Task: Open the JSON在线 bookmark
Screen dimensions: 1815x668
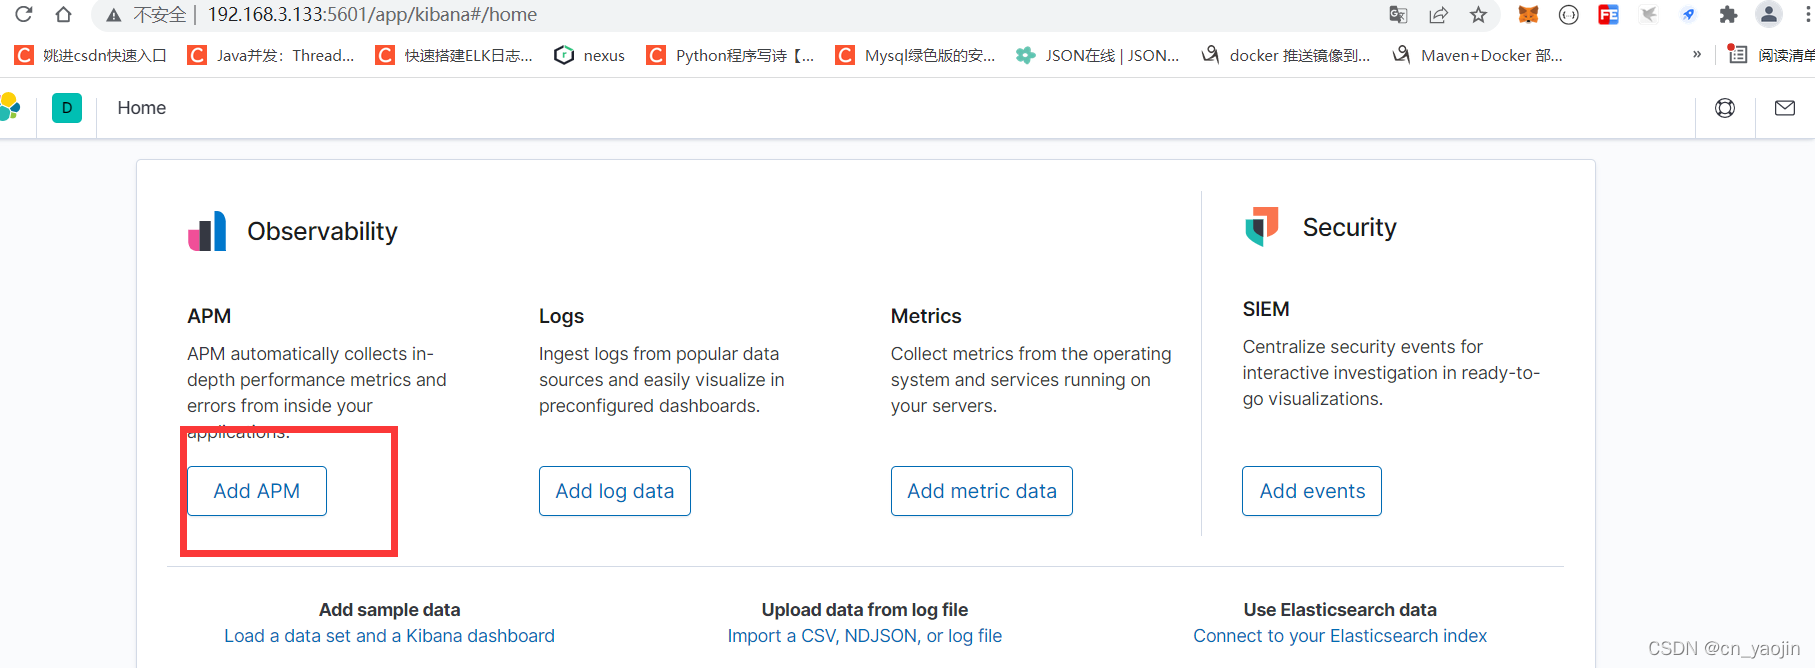Action: click(x=1098, y=55)
